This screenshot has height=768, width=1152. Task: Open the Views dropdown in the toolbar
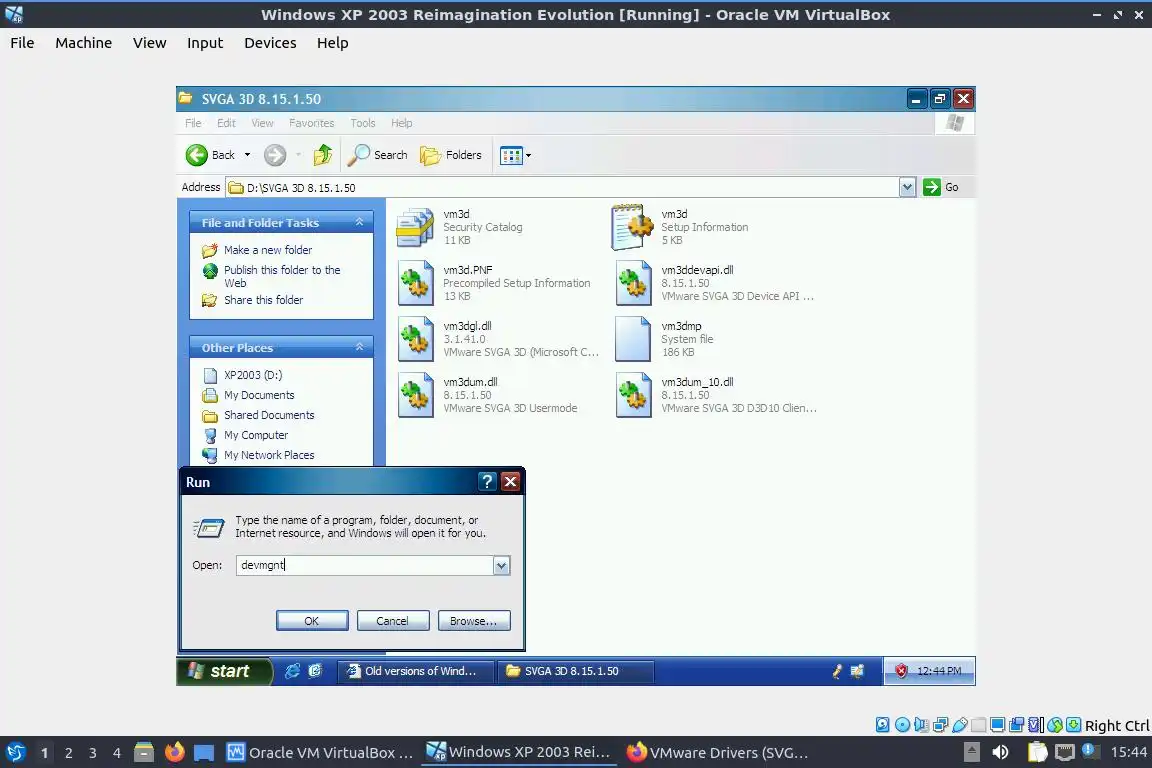pyautogui.click(x=515, y=155)
